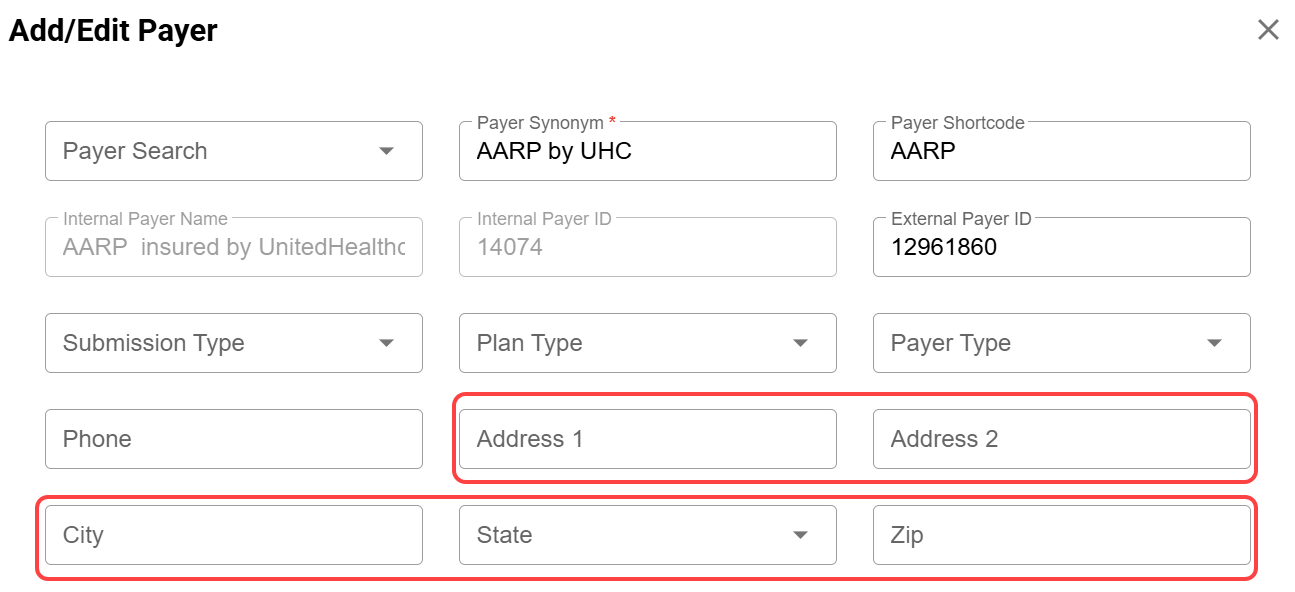
Task: Open the Payer Search dropdown arrow
Action: tap(386, 151)
